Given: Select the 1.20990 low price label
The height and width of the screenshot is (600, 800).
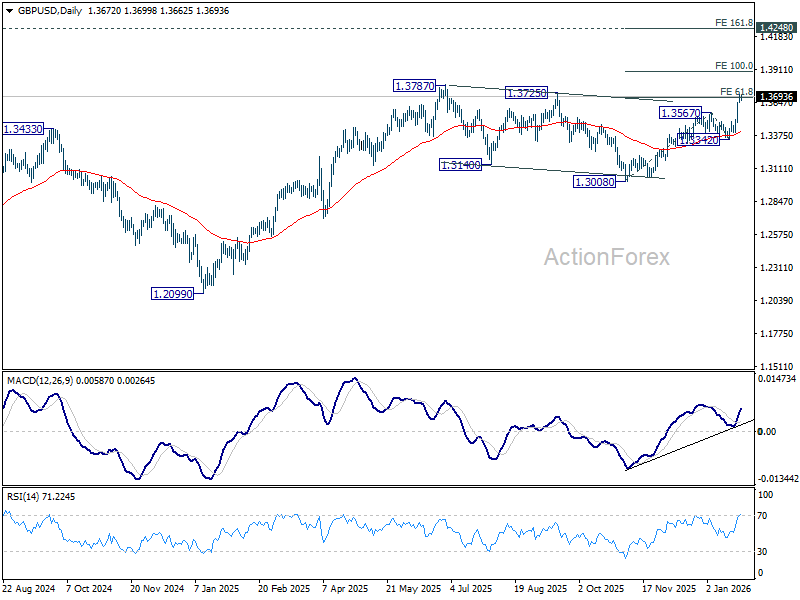Looking at the screenshot, I should pyautogui.click(x=173, y=294).
